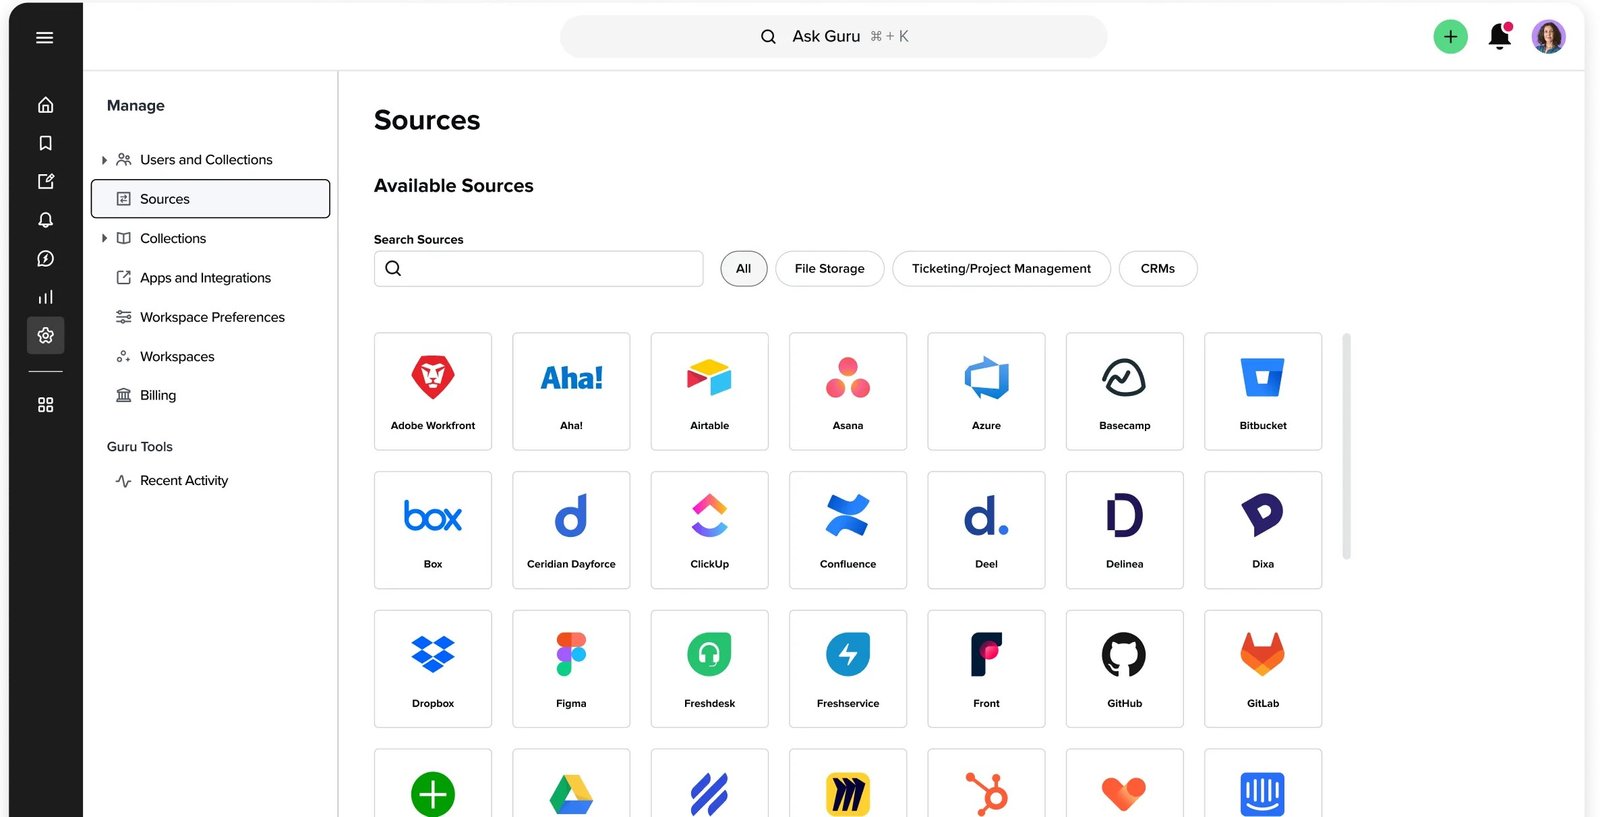The image size is (1600, 817).
Task: Open the apps grid icon in the rail
Action: (x=45, y=405)
